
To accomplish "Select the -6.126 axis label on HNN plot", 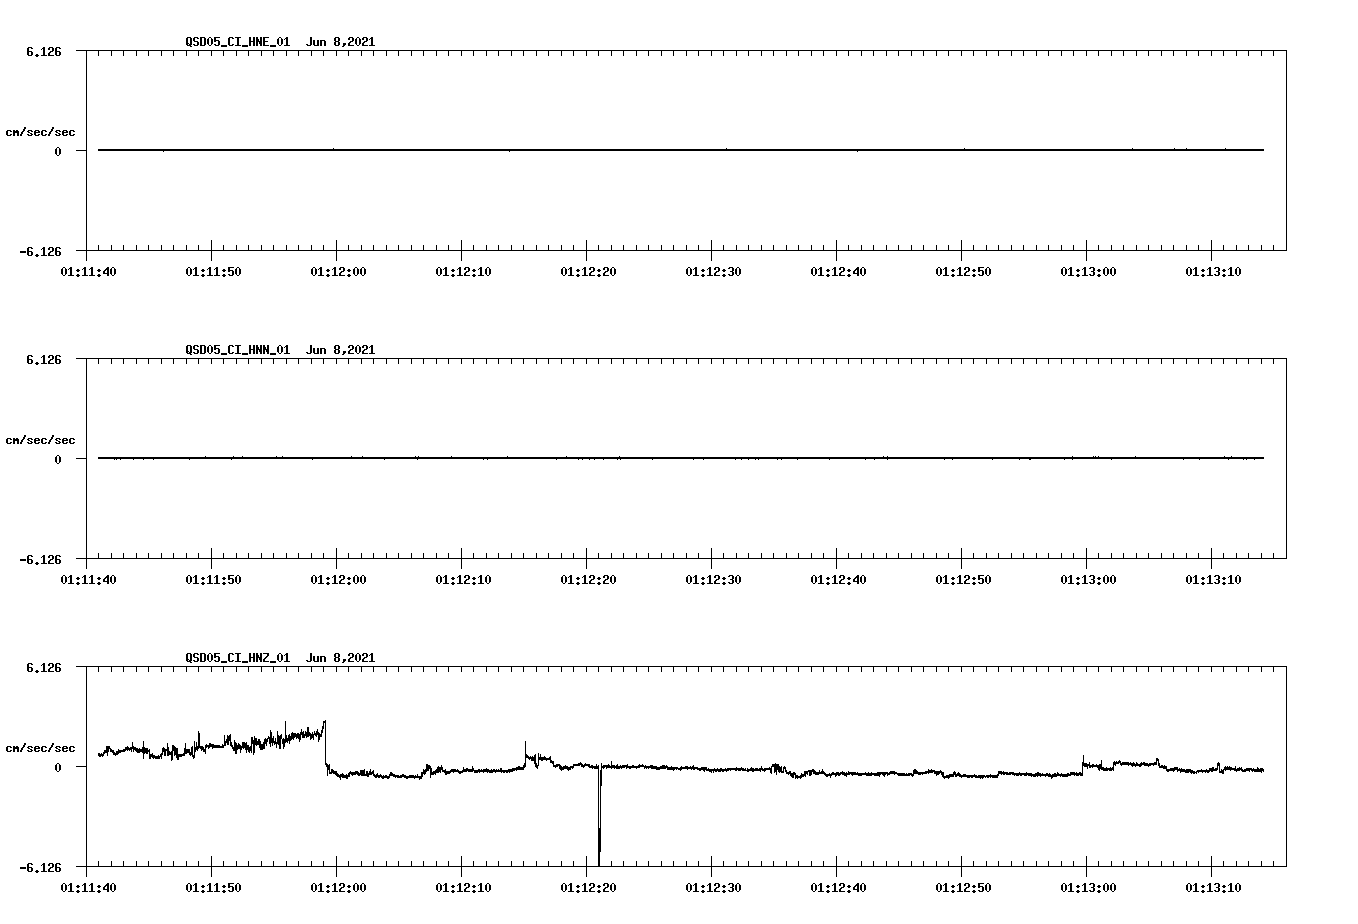I will (x=41, y=560).
